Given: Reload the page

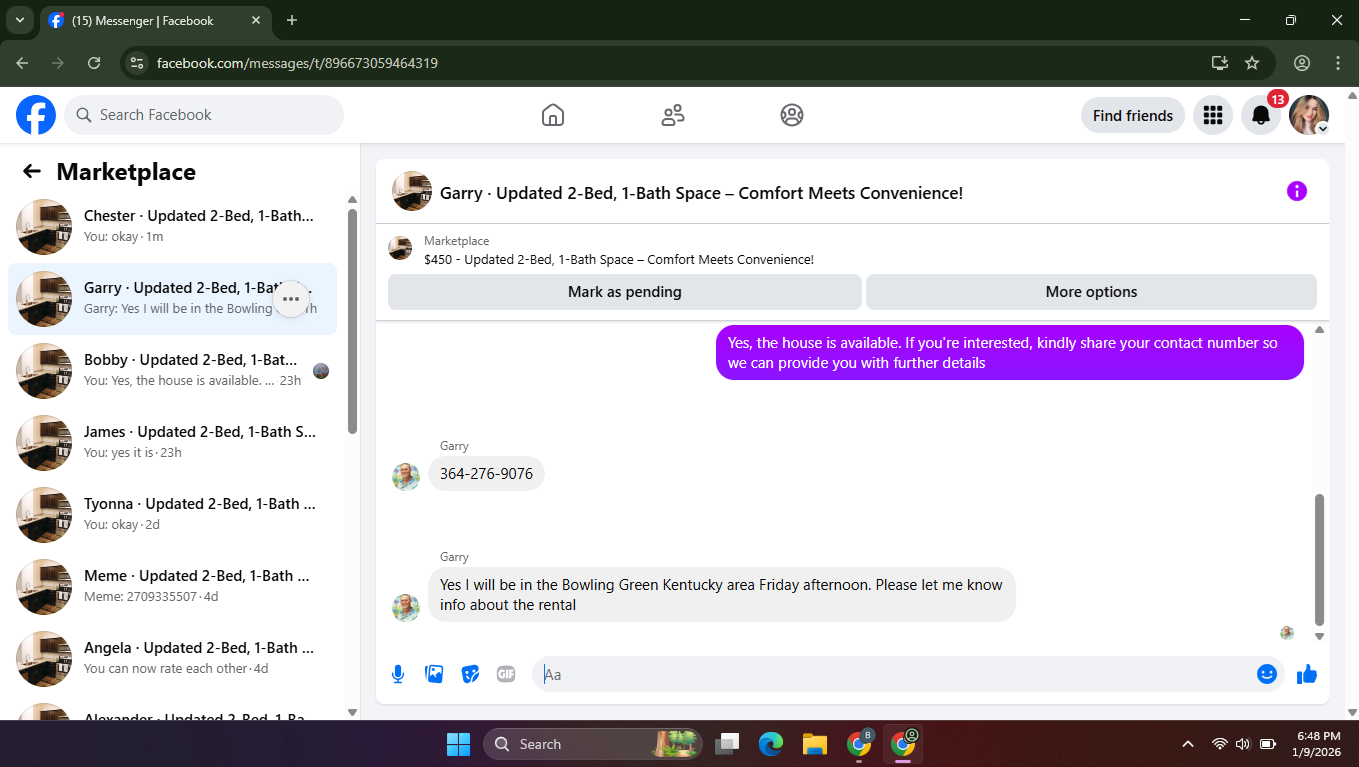Looking at the screenshot, I should tap(94, 63).
